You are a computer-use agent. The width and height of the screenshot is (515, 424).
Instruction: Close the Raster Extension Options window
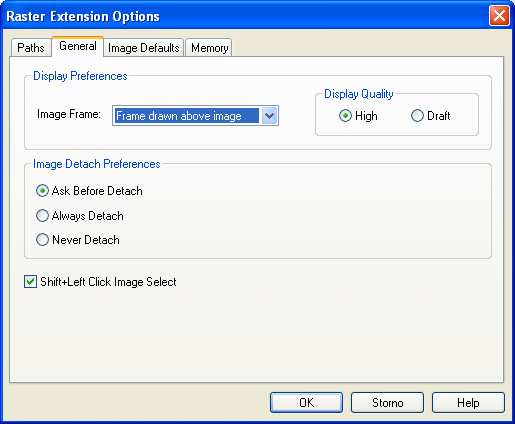pyautogui.click(x=499, y=16)
